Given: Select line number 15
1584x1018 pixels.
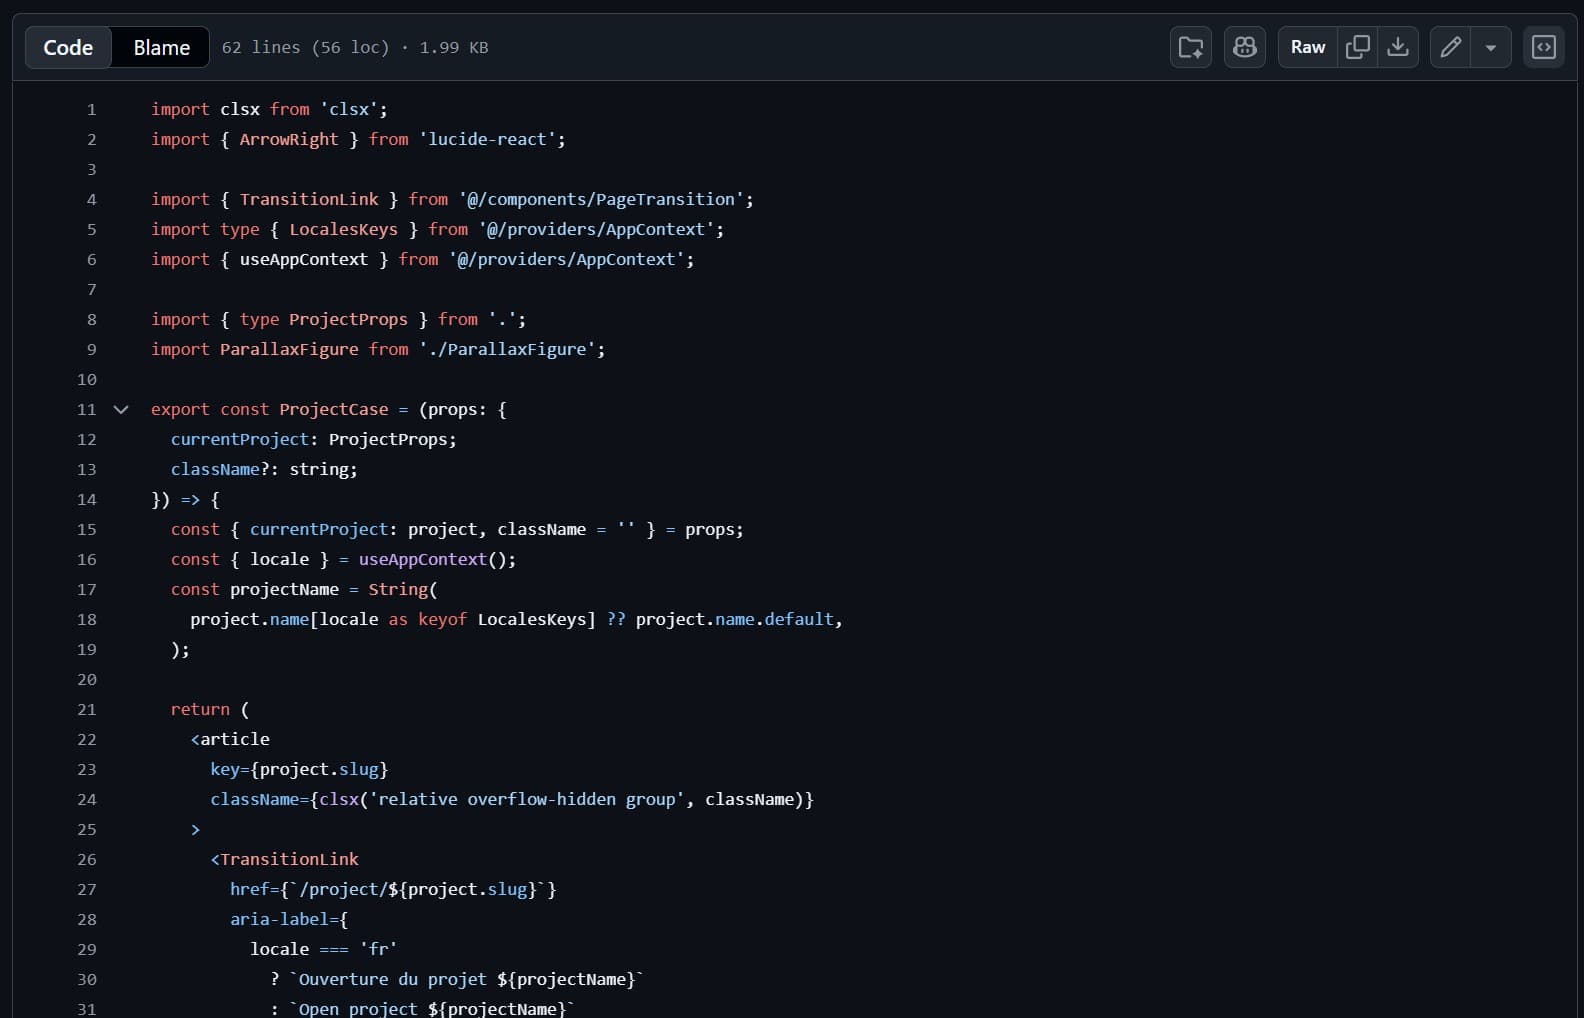Looking at the screenshot, I should tap(87, 529).
